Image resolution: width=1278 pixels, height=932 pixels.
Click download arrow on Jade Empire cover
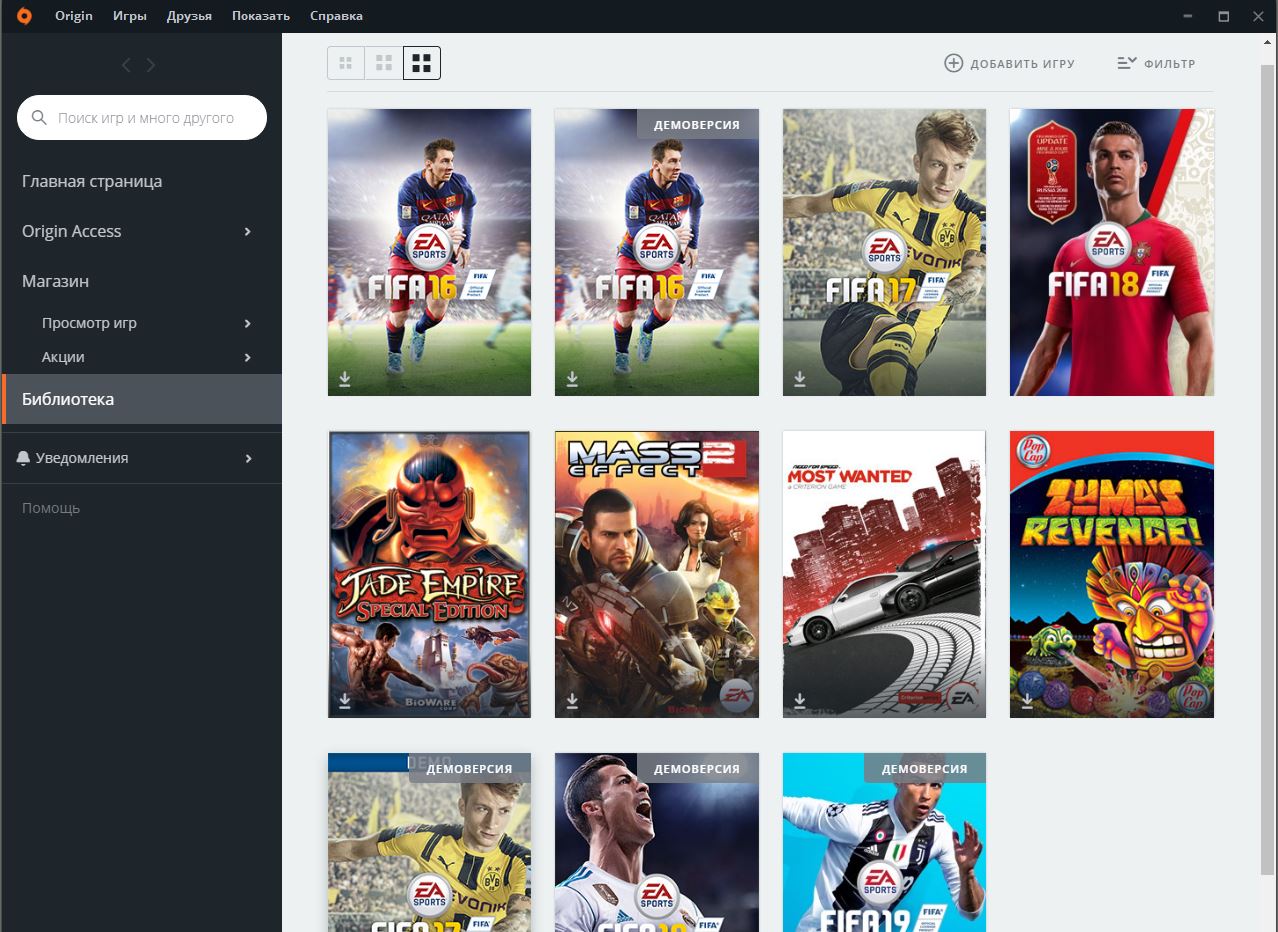click(345, 701)
